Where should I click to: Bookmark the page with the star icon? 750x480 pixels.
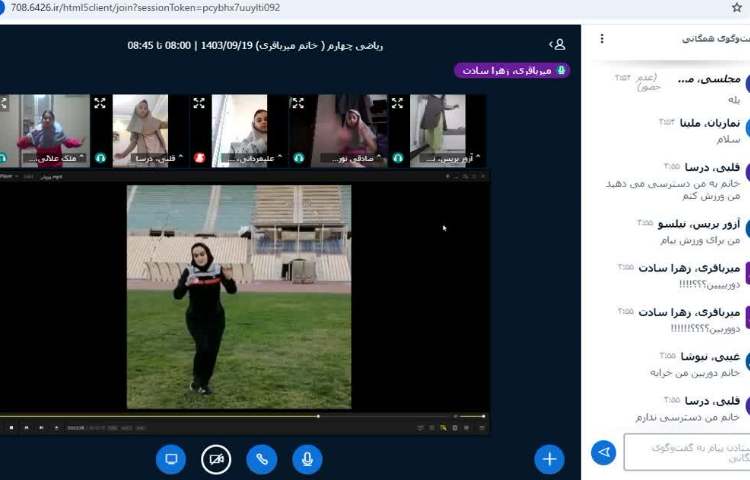(x=737, y=8)
